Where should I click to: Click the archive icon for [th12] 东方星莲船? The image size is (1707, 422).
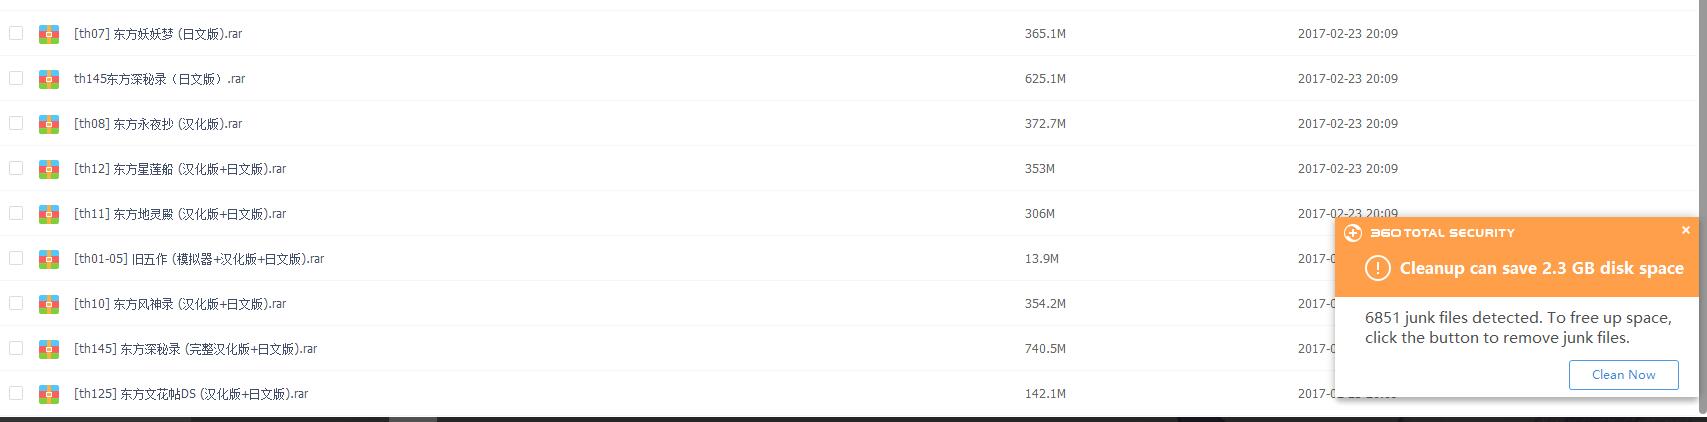coord(49,169)
